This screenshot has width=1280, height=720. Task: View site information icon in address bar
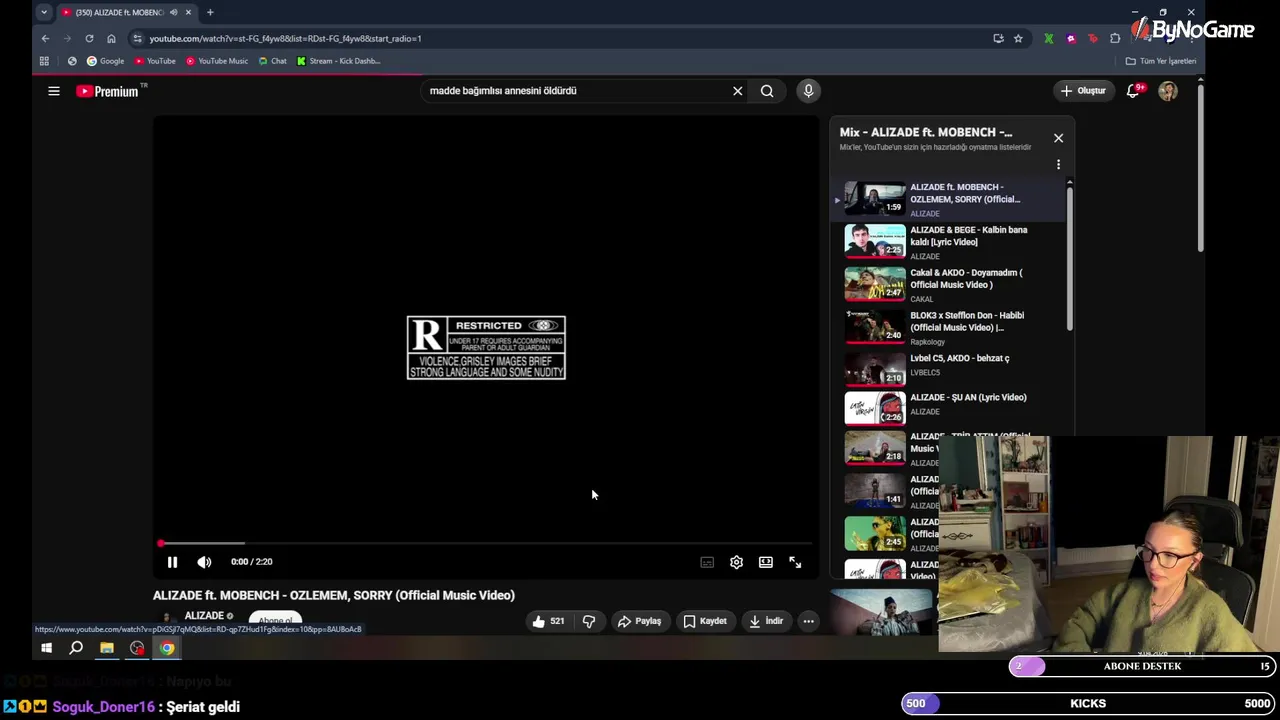coord(137,38)
